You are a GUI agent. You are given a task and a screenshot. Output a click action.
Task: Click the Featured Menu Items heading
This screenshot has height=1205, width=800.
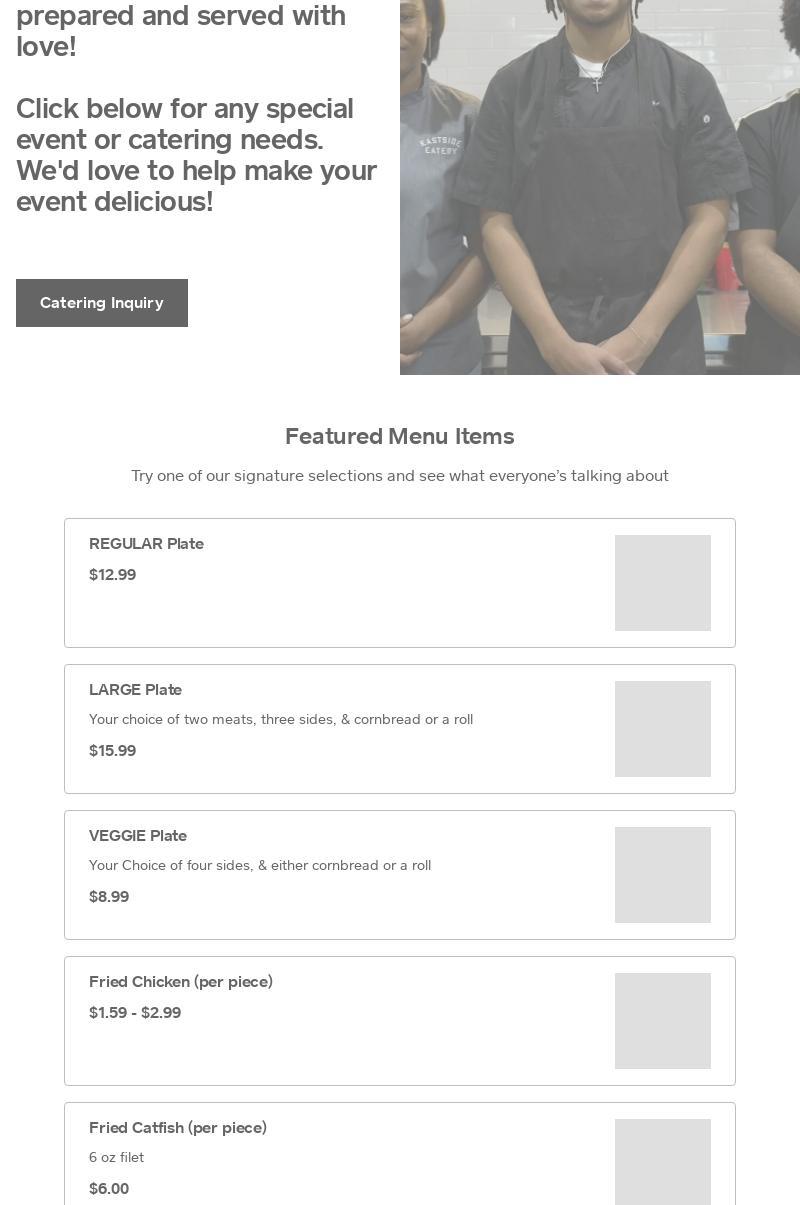point(399,436)
